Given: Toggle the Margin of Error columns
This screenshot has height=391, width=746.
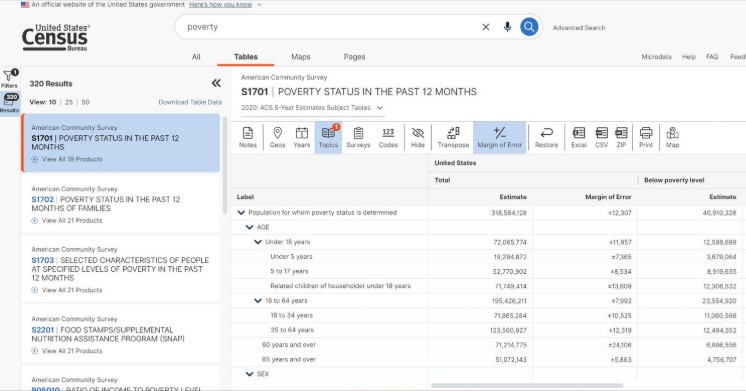Looking at the screenshot, I should pyautogui.click(x=500, y=137).
